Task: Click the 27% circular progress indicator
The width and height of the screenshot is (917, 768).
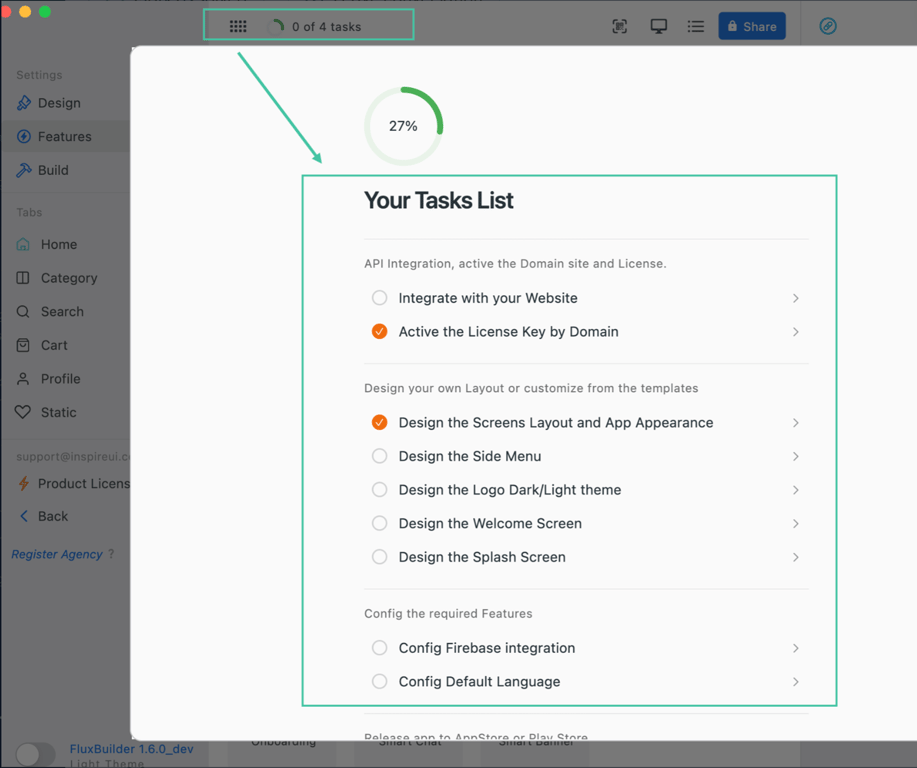Action: pyautogui.click(x=403, y=126)
